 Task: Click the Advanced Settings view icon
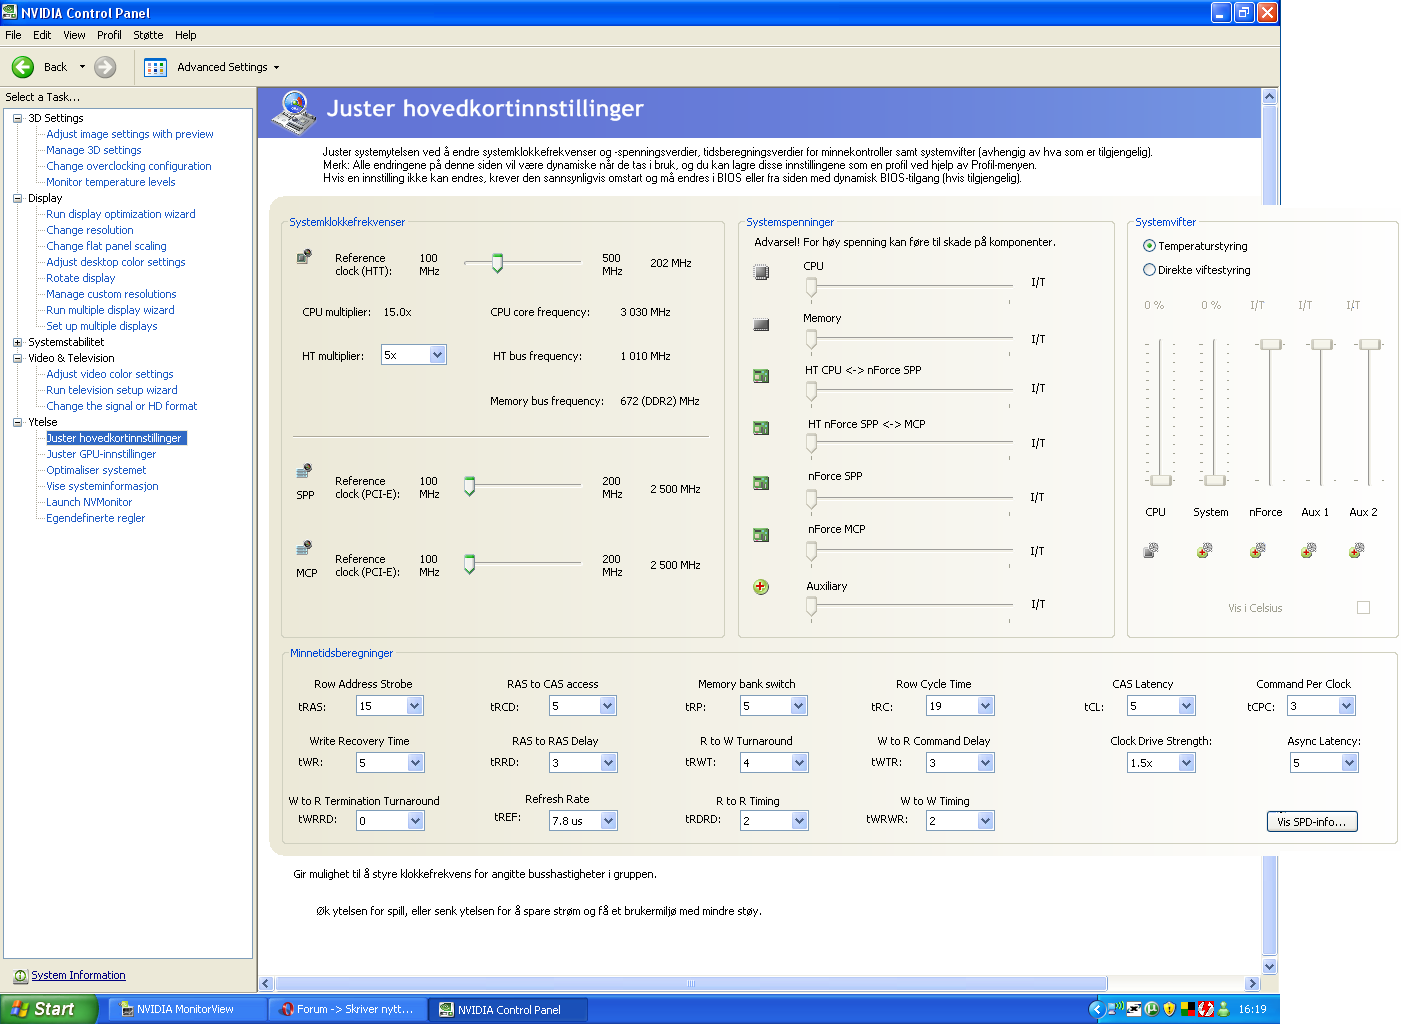pos(155,67)
